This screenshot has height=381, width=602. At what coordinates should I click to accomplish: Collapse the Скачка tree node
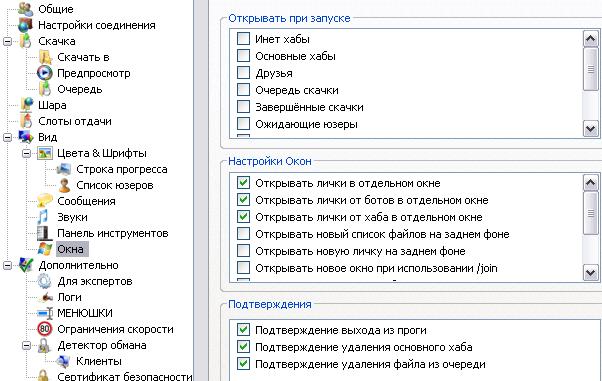[x=7, y=41]
